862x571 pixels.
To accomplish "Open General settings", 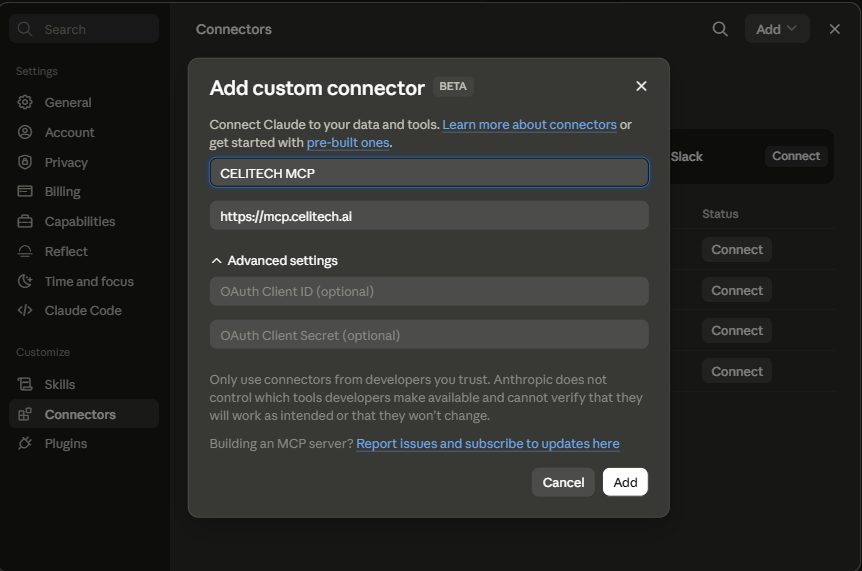I will [84, 102].
